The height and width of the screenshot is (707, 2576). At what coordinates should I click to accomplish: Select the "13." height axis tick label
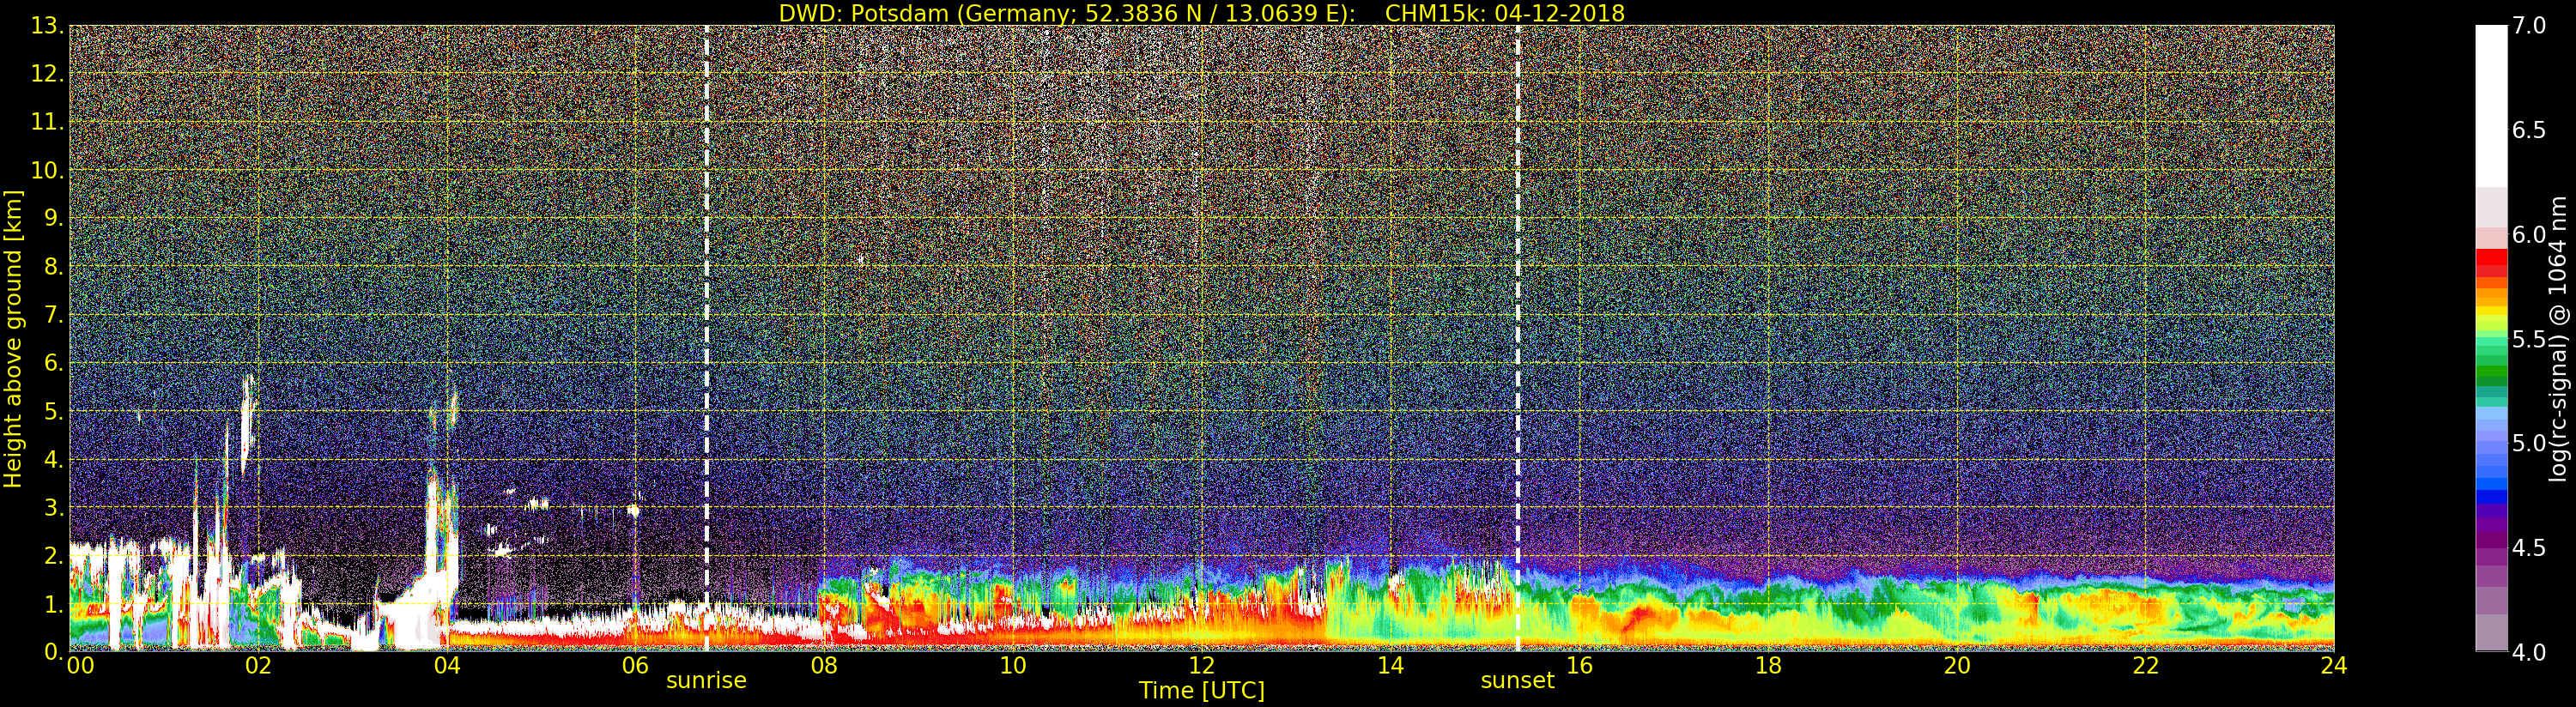[47, 26]
